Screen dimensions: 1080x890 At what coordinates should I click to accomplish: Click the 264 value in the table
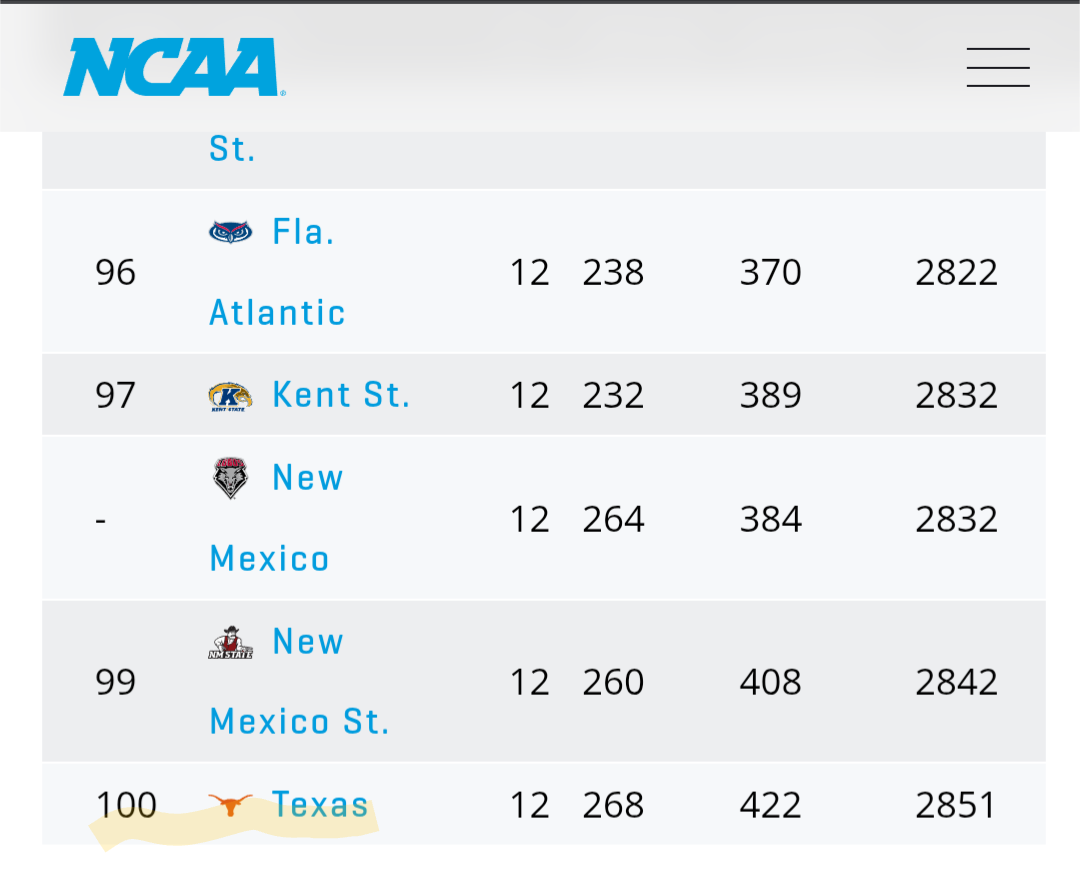click(613, 519)
